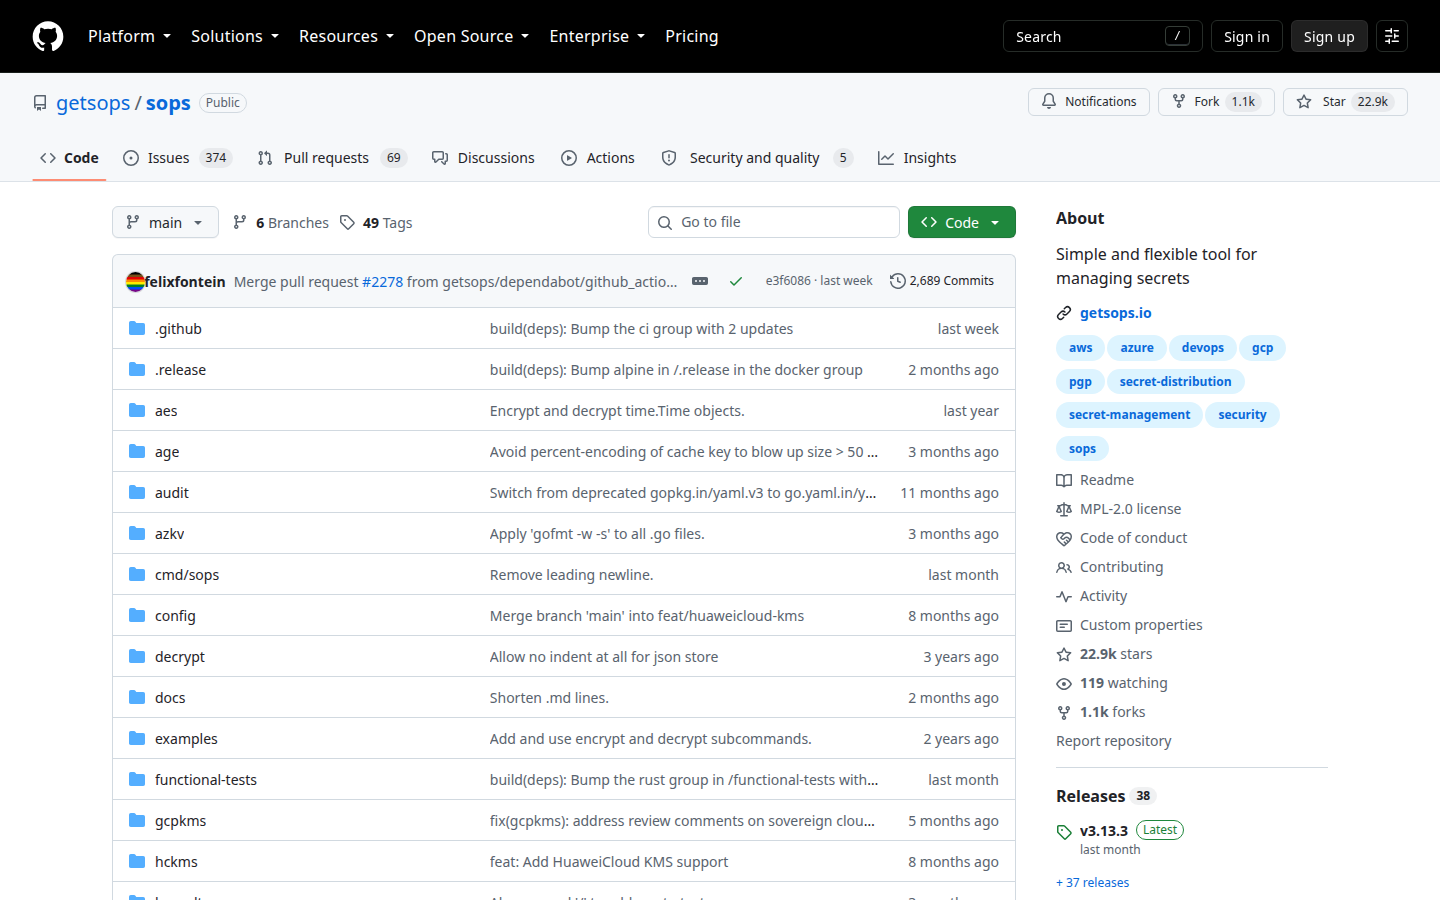Open the + 37 releases link
The width and height of the screenshot is (1440, 900).
[1093, 883]
